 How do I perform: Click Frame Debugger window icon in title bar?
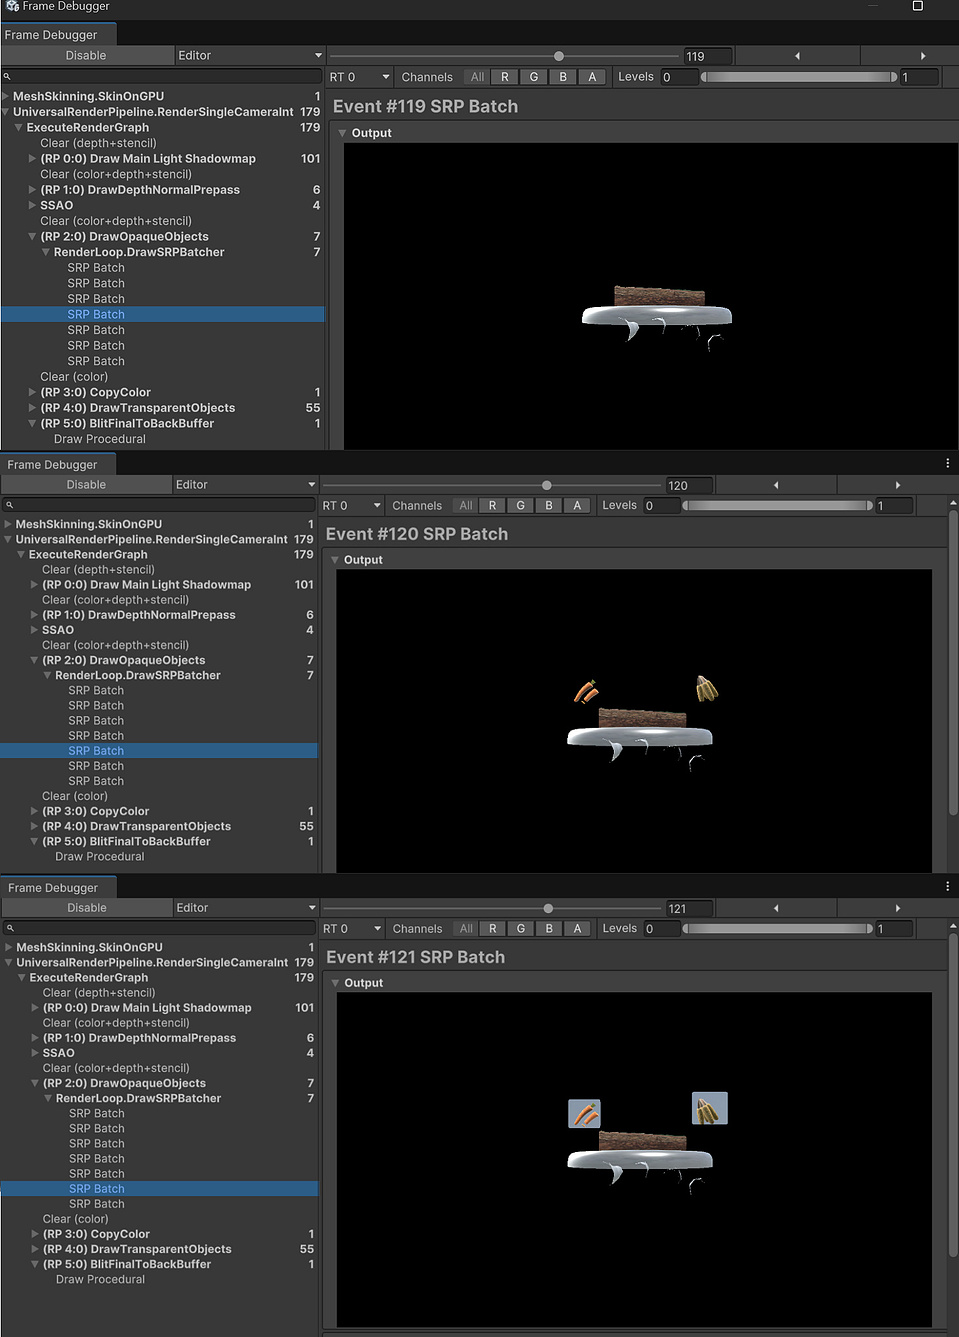click(12, 6)
